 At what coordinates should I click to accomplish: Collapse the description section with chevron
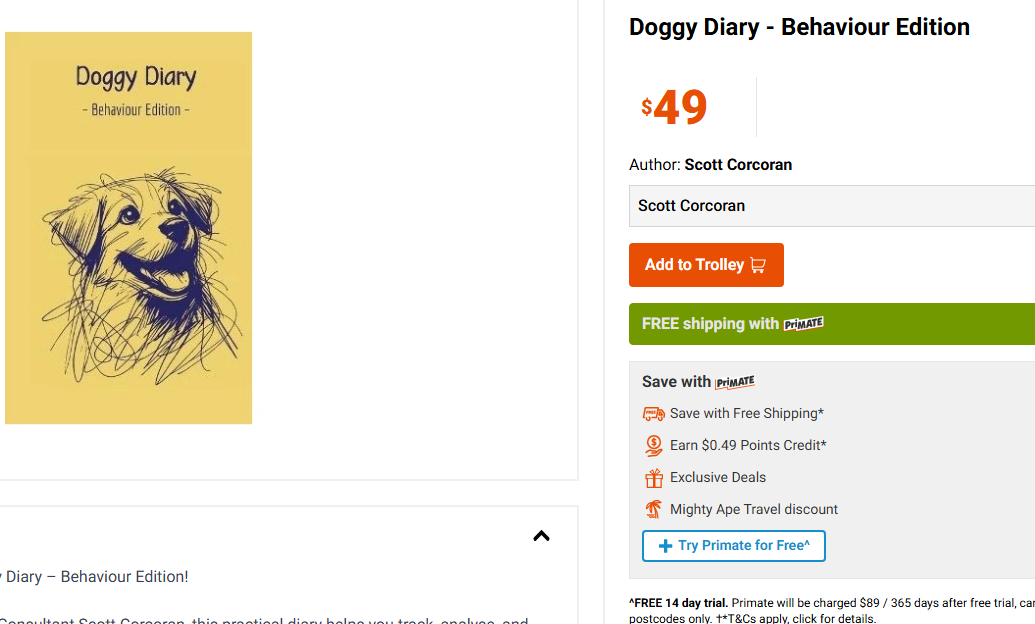pyautogui.click(x=541, y=536)
